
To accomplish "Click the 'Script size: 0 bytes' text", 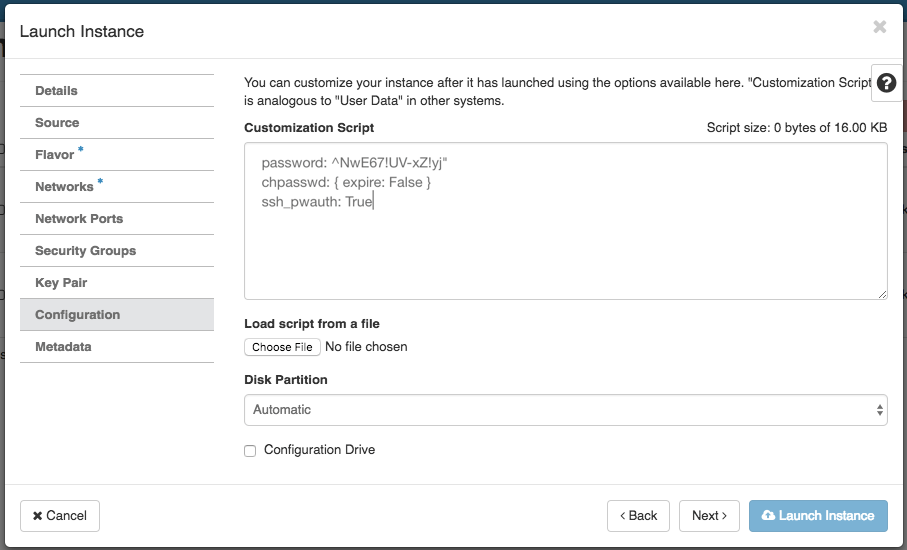I will 797,128.
